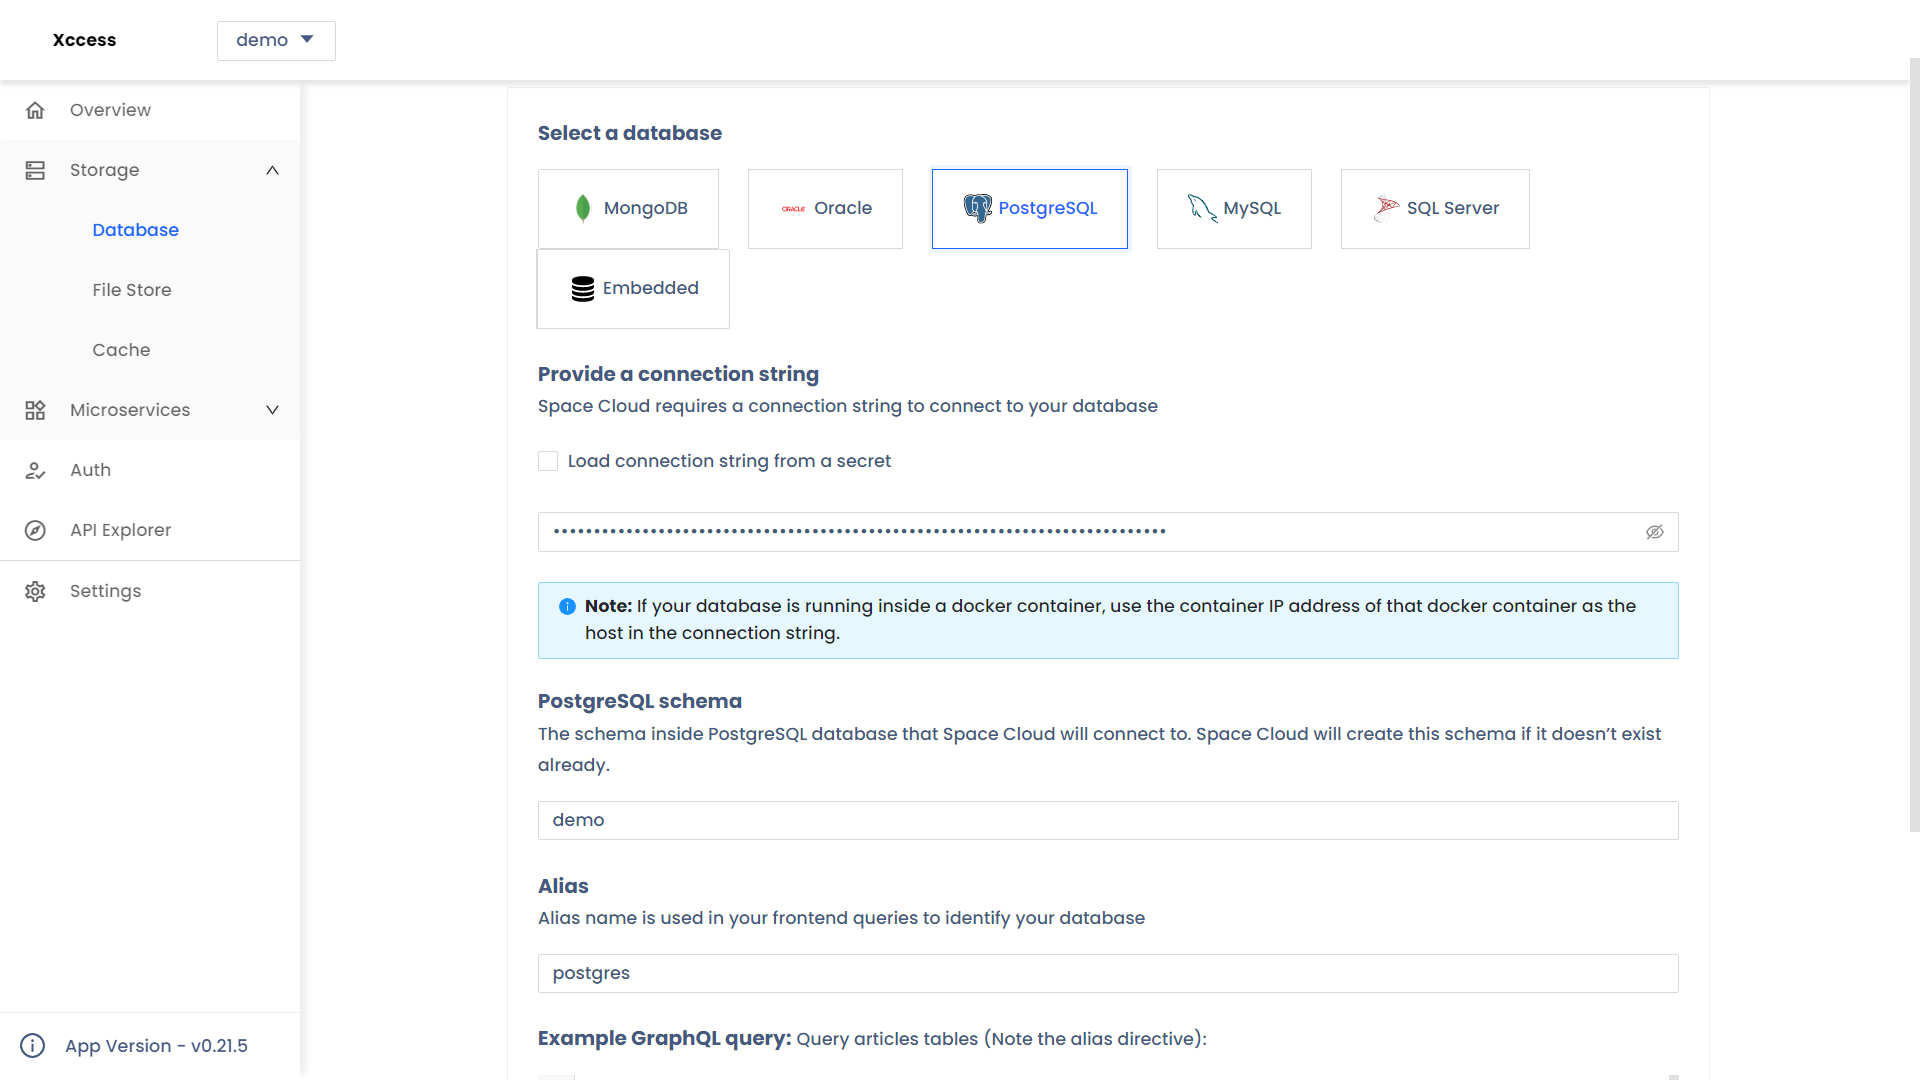Open API Explorer
1920x1080 pixels.
150,530
